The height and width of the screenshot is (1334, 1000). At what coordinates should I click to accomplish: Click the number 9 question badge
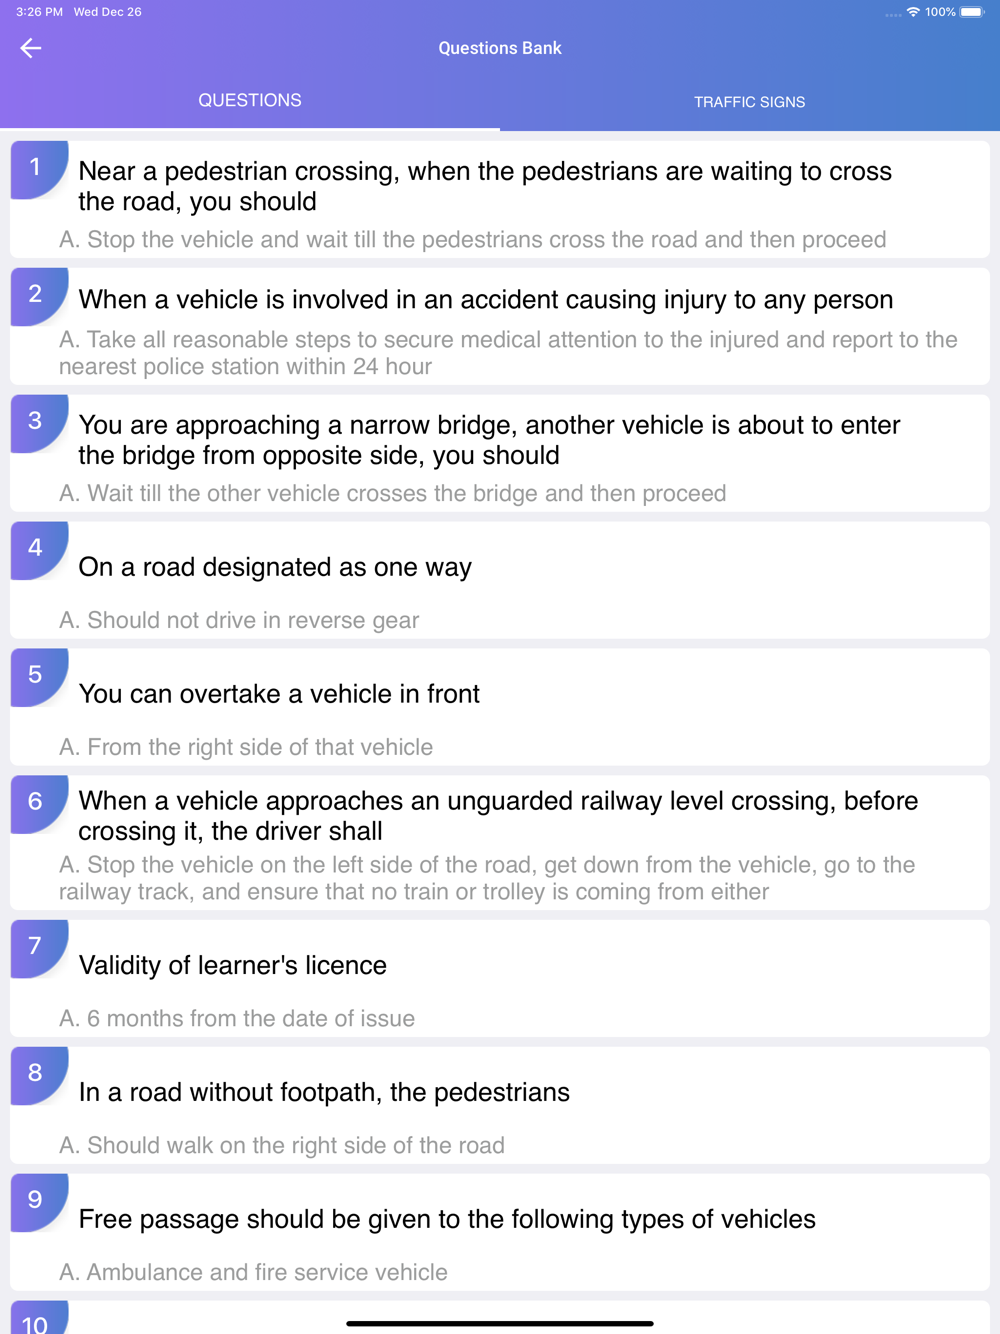coord(39,1203)
